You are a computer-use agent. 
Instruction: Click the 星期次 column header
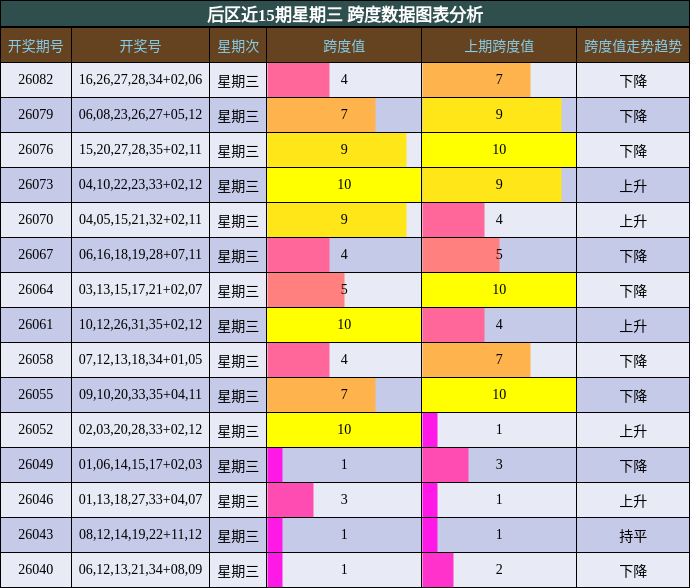click(238, 45)
